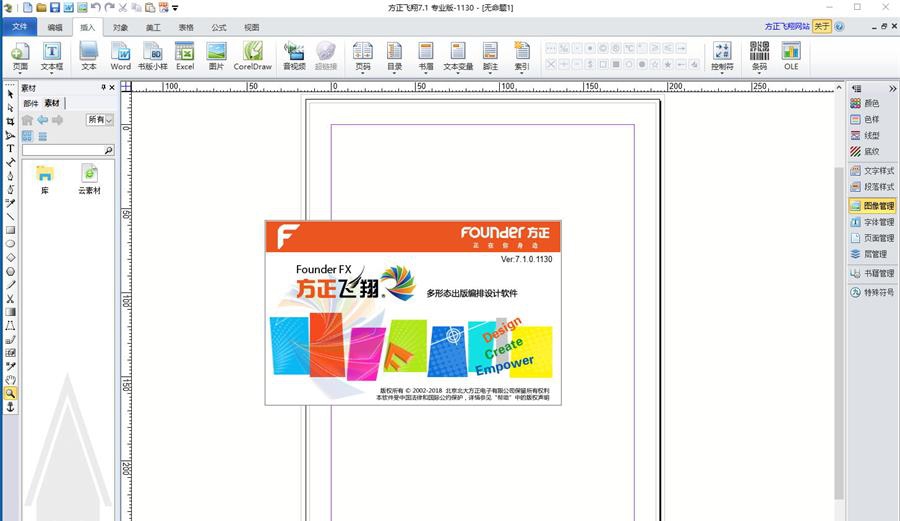The height and width of the screenshot is (521, 900).
Task: Select the magnifier zoom tool
Action: pos(10,394)
